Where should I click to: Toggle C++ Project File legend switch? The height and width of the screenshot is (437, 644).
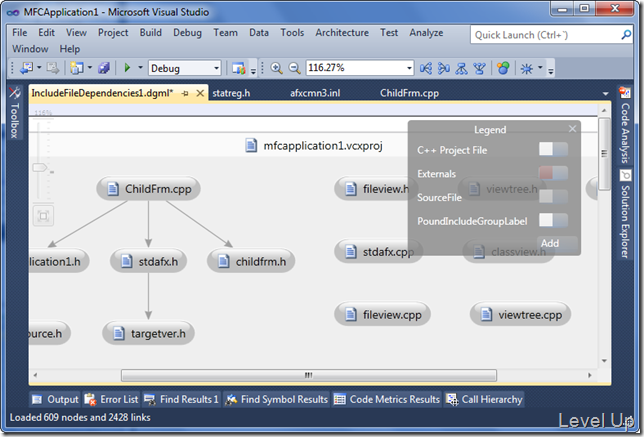553,150
